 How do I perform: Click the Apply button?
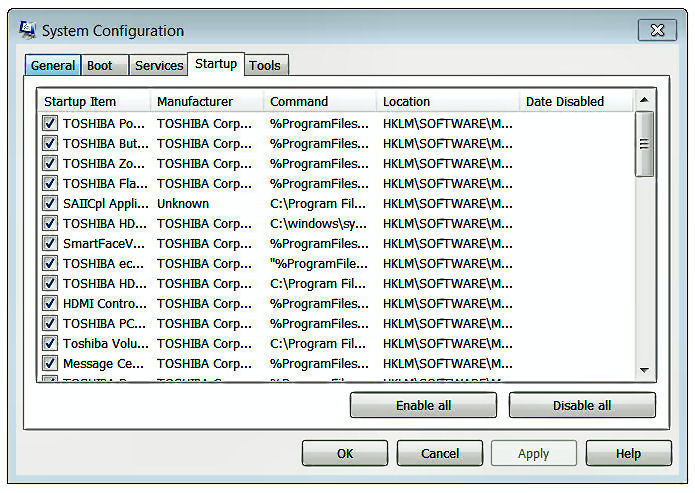(x=534, y=453)
